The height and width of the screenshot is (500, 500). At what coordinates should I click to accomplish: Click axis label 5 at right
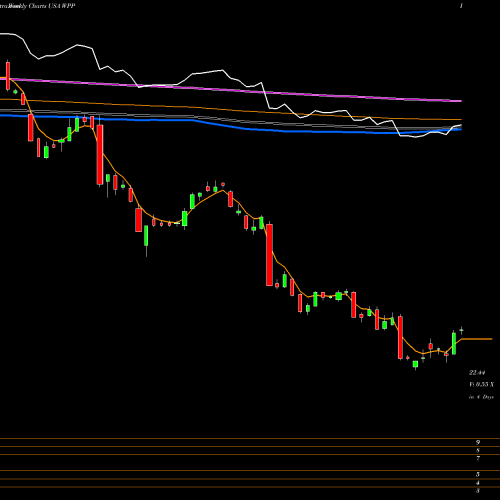coord(478,475)
